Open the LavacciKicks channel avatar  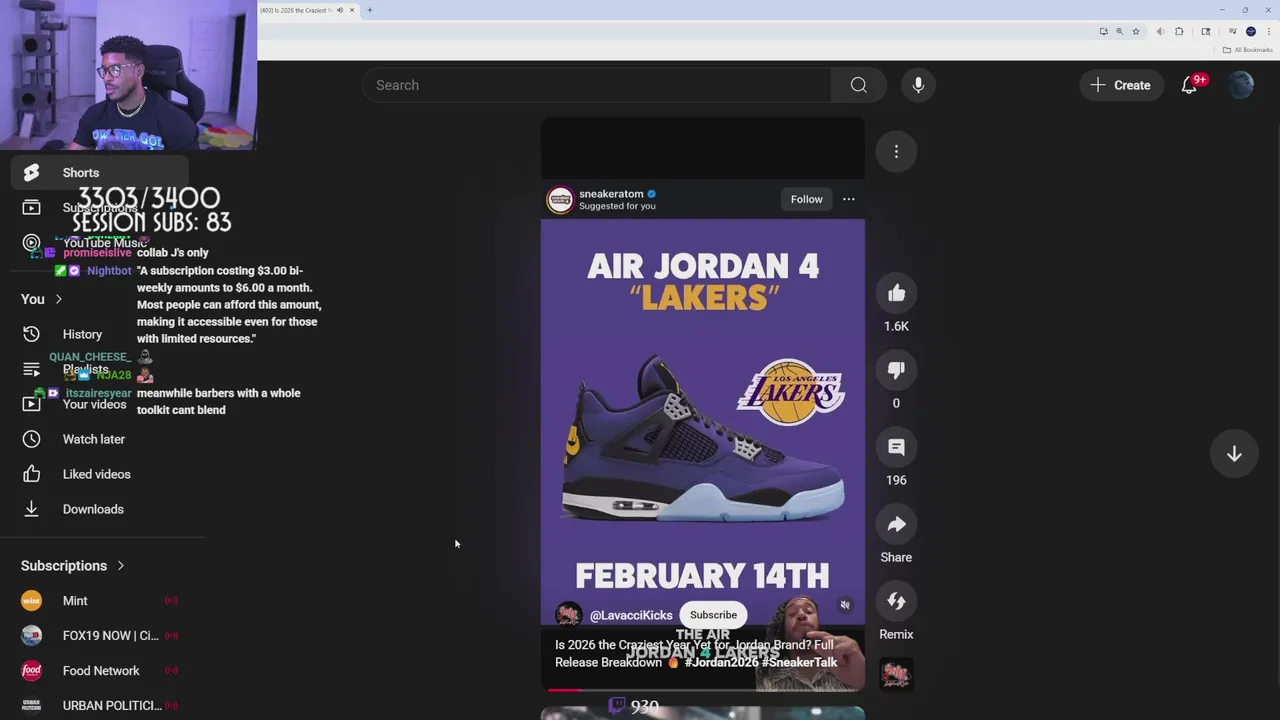(x=569, y=615)
